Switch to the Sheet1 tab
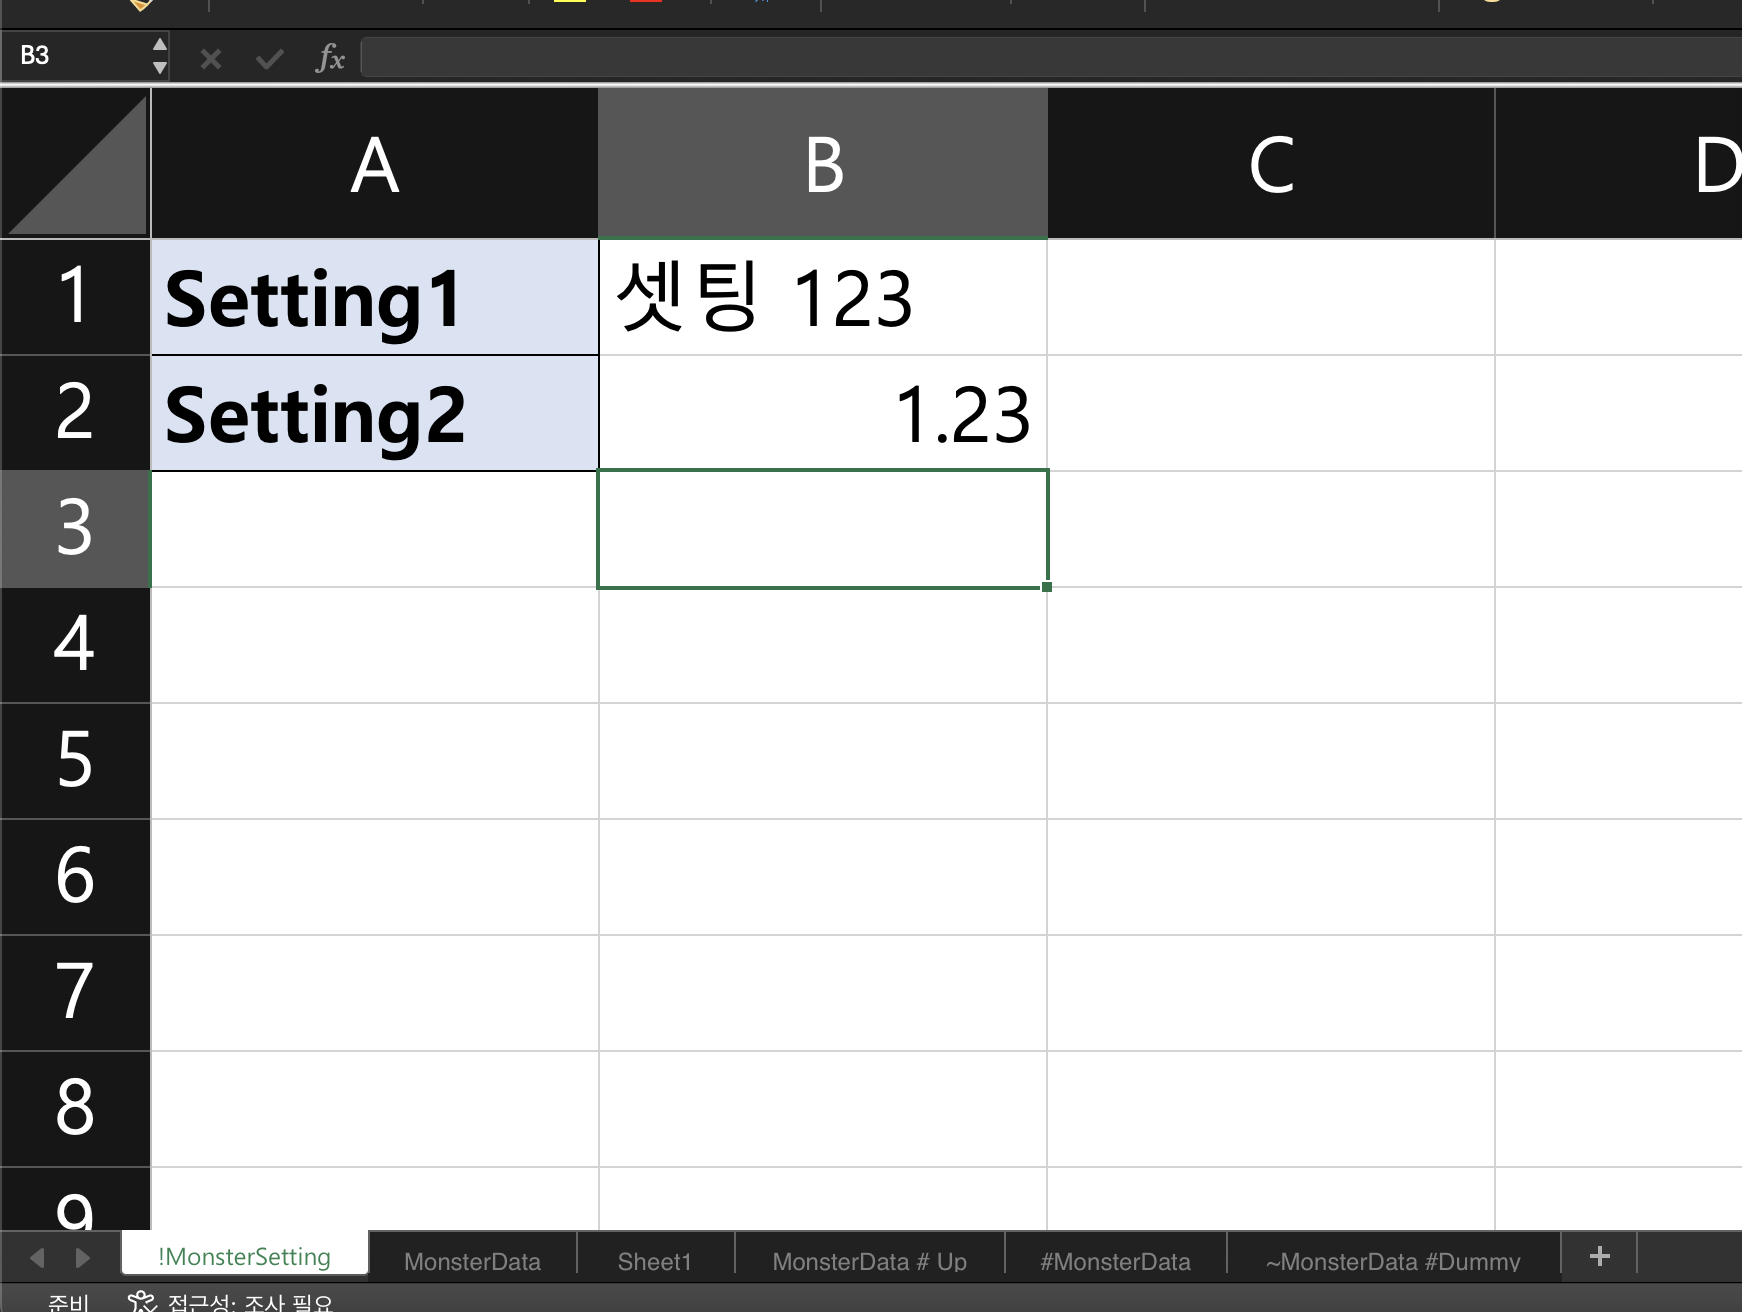The width and height of the screenshot is (1742, 1312). 655,1262
